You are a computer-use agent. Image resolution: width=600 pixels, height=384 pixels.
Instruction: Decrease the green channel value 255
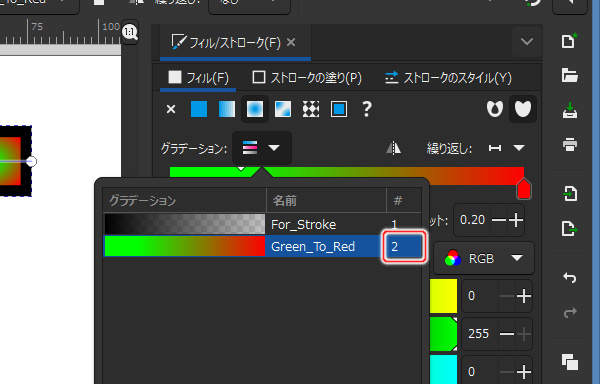pos(507,334)
